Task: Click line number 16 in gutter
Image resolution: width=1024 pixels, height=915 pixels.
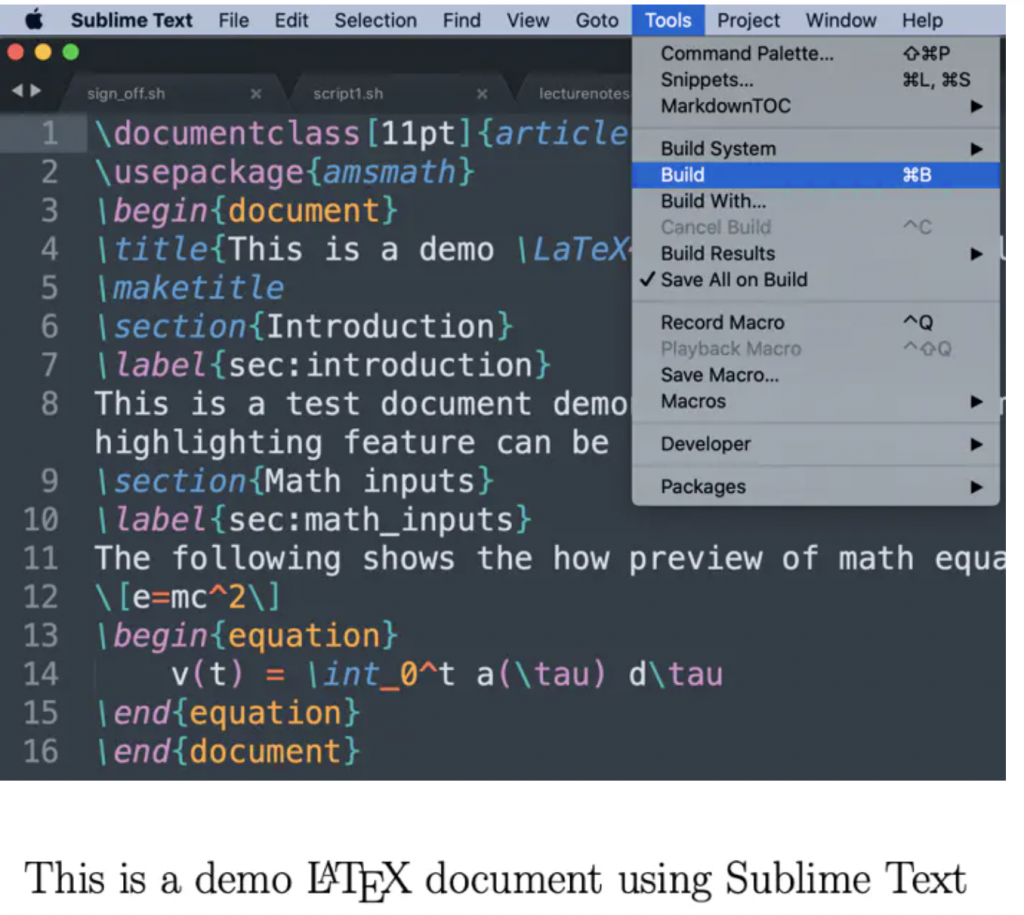Action: click(40, 751)
